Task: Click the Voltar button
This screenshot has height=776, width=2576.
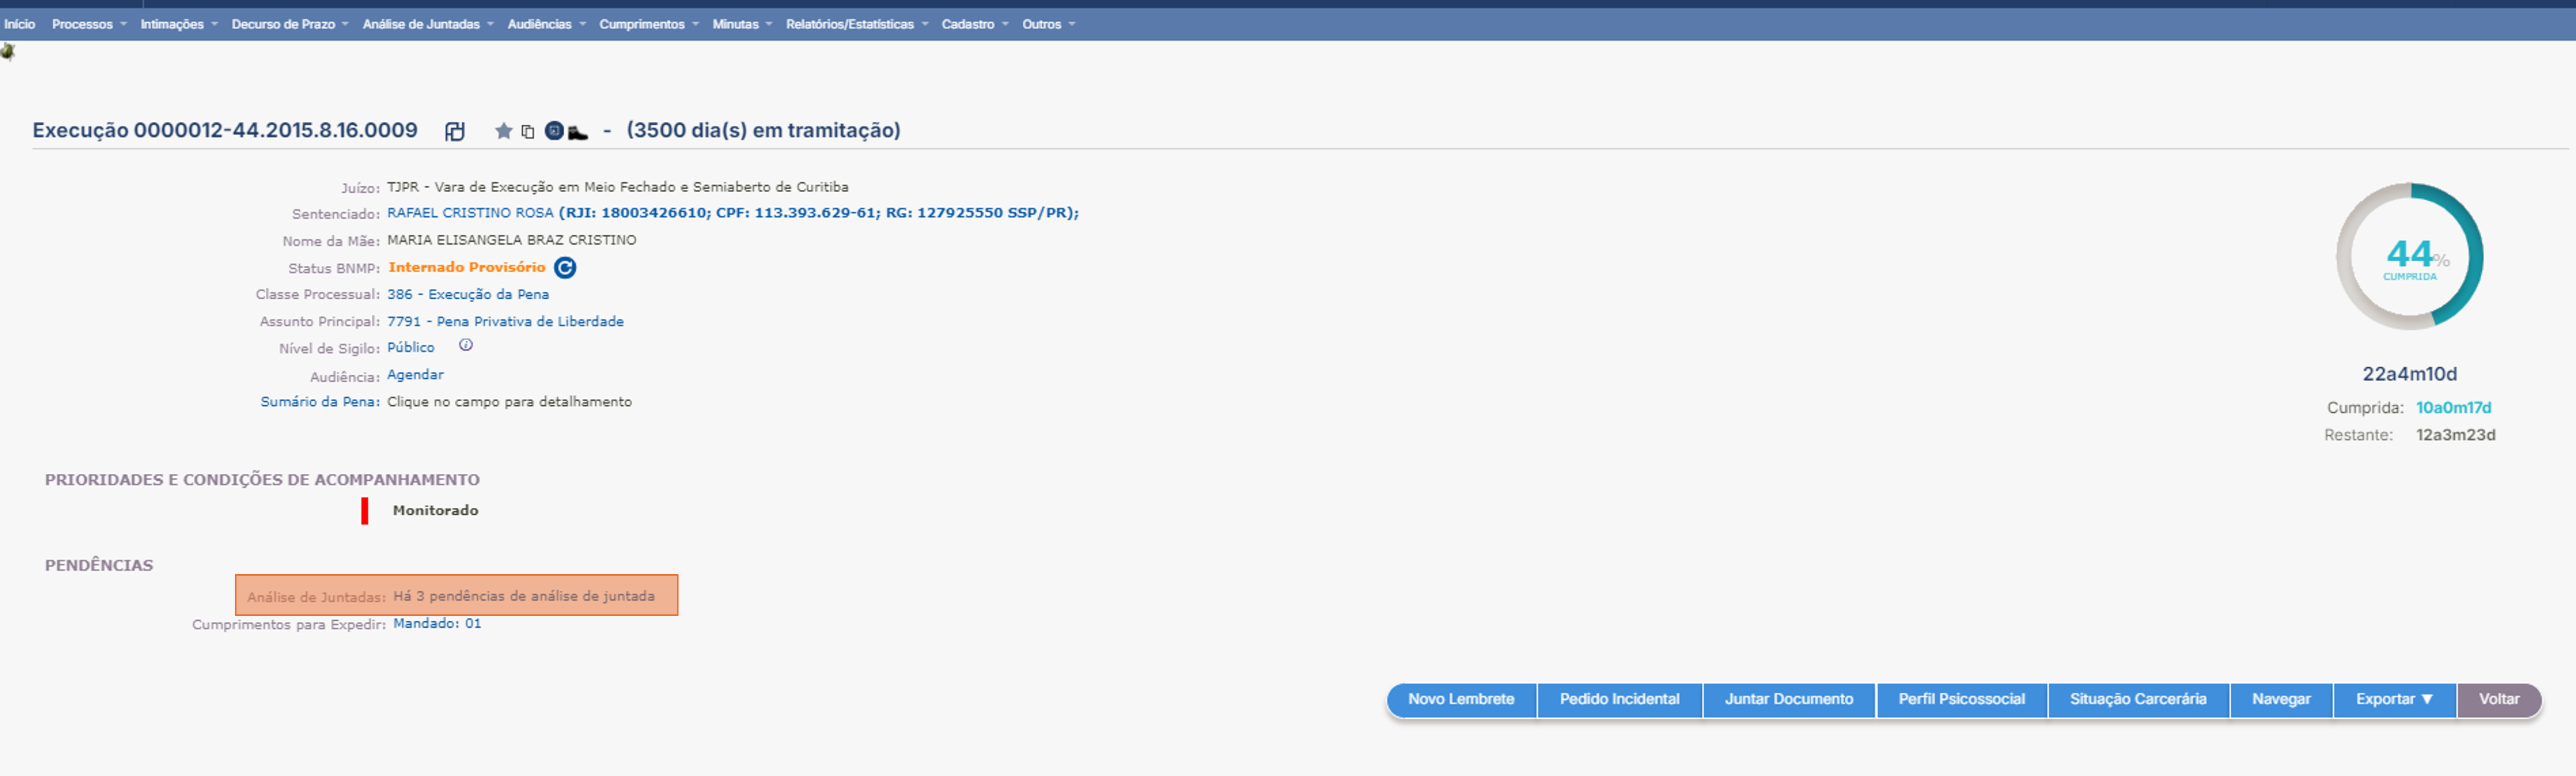Action: 2499,700
